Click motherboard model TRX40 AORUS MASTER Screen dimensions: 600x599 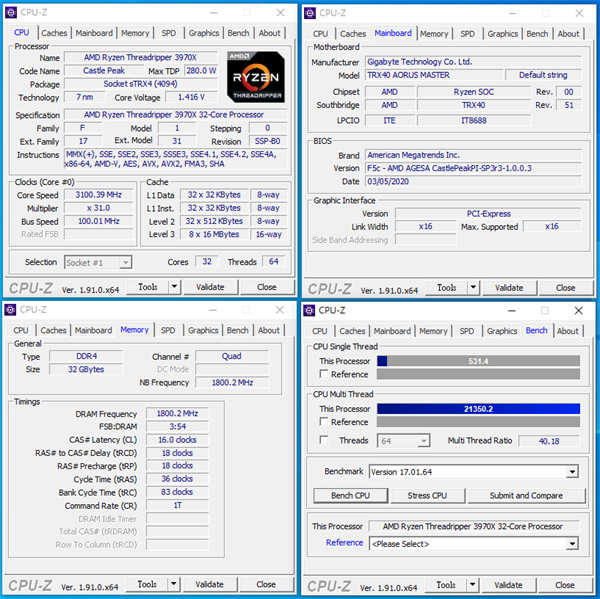[434, 75]
